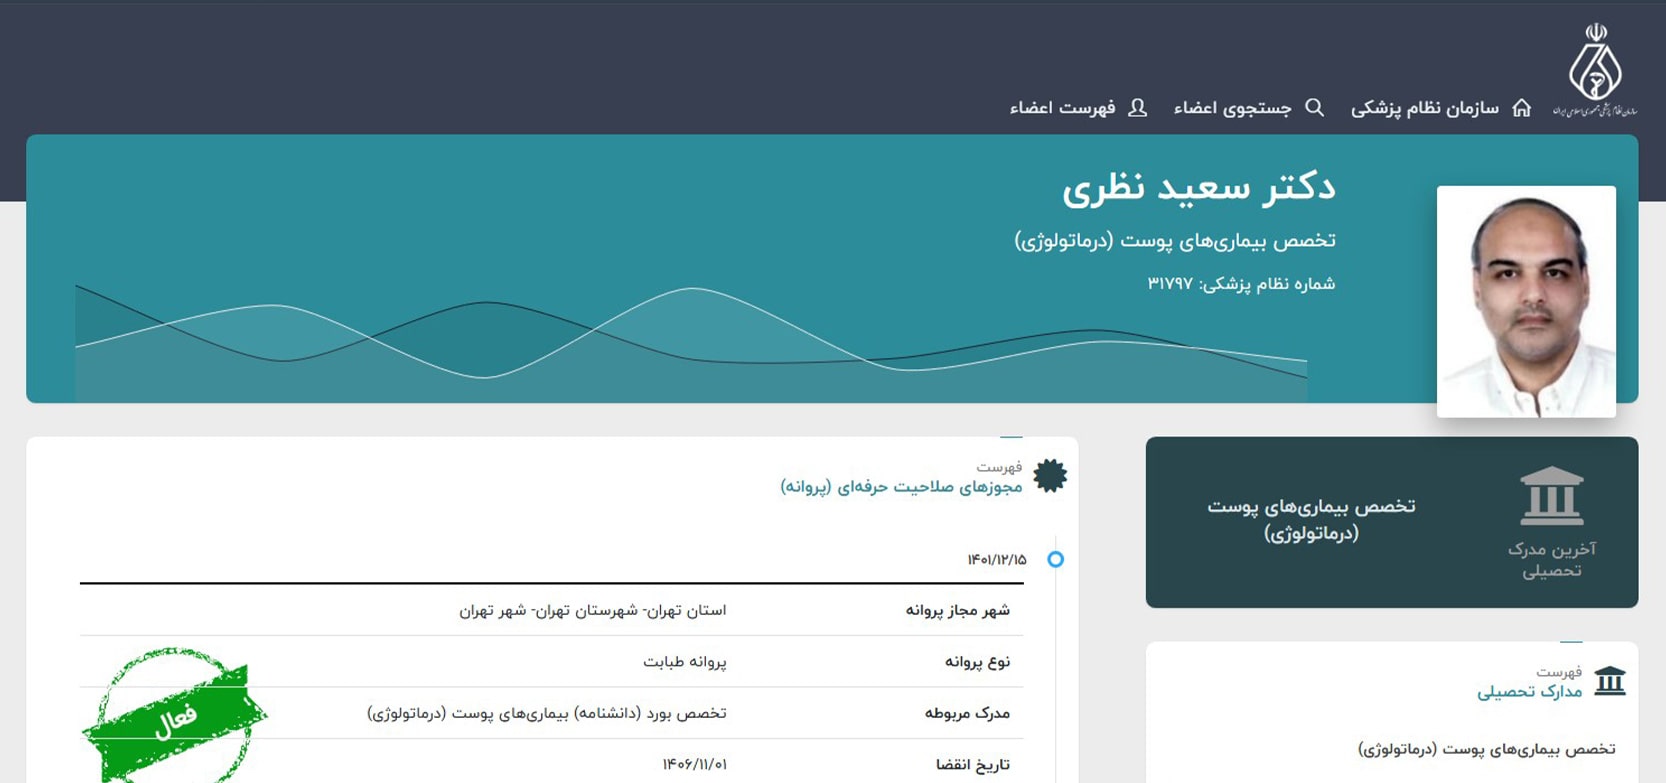Click the heading دکتر سعید نظری
The width and height of the screenshot is (1666, 783).
(x=1198, y=188)
